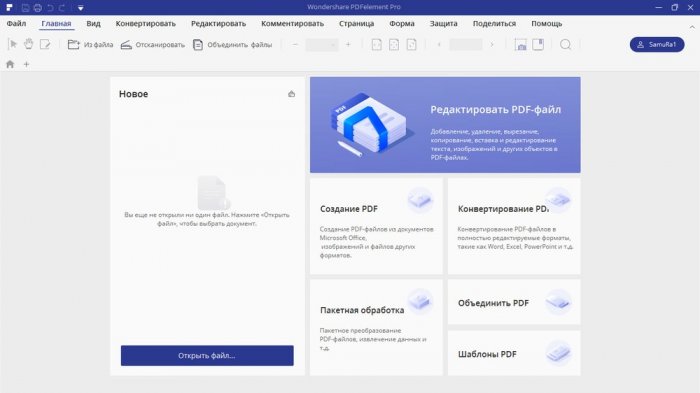The height and width of the screenshot is (393, 700).
Task: Open the Создание PDF card
Action: [376, 226]
